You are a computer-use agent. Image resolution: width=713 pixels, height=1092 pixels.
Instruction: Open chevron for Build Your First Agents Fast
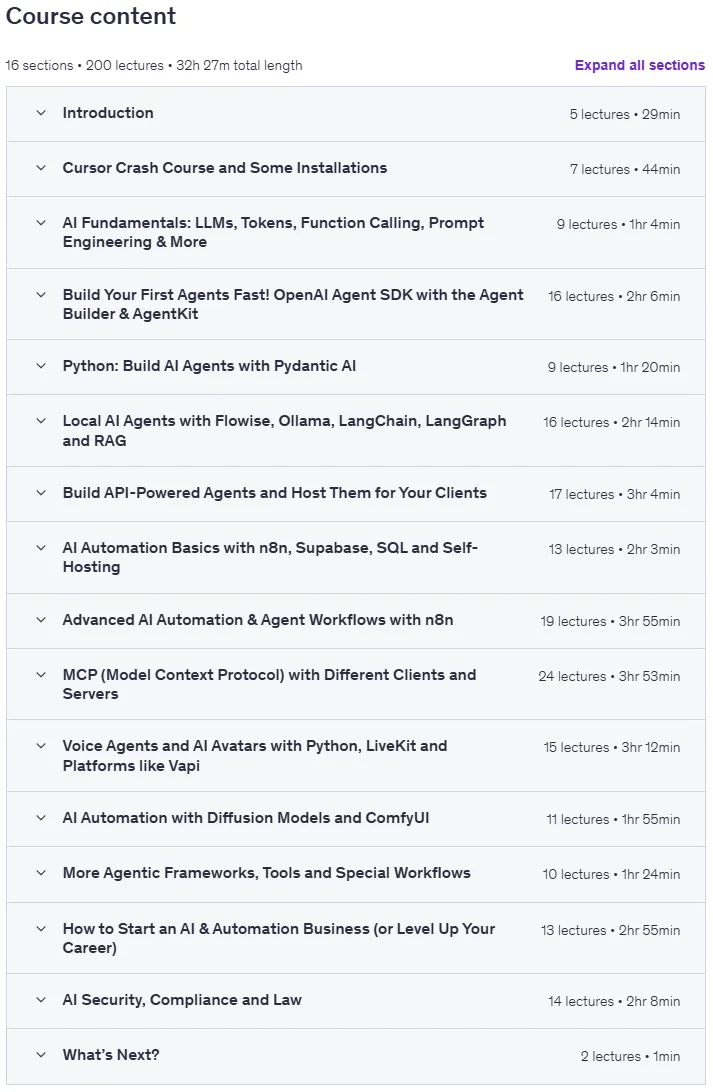pyautogui.click(x=41, y=295)
